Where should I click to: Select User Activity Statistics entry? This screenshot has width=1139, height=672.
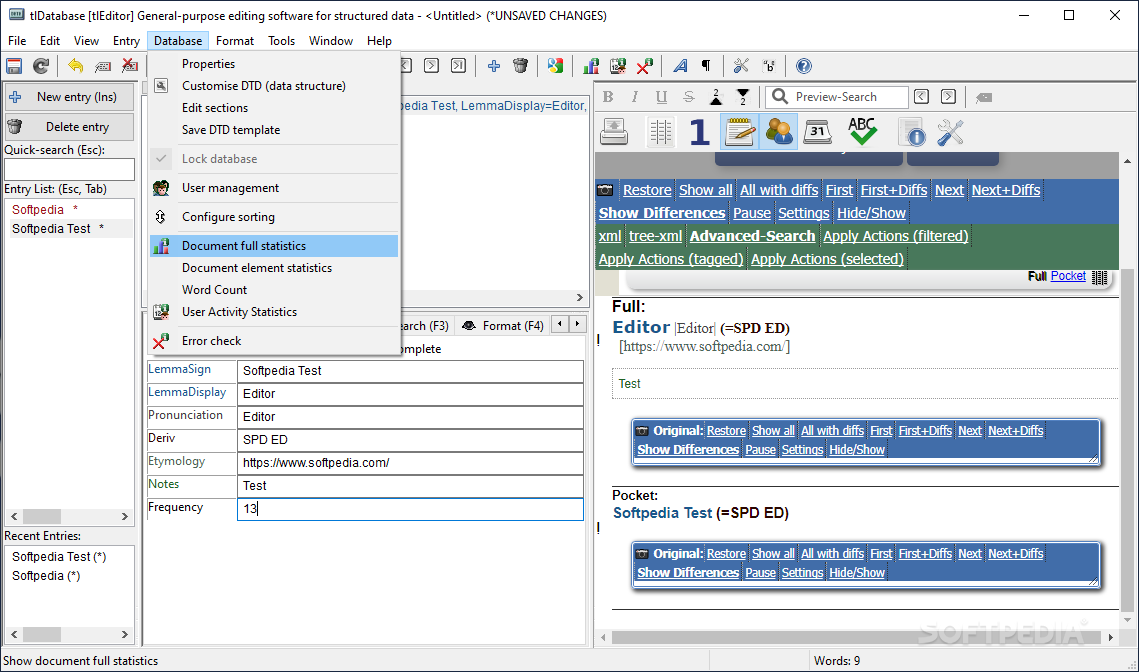274,312
